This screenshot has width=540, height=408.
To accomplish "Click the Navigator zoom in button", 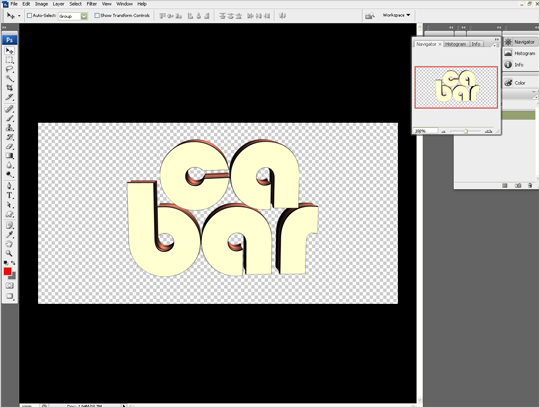I will (x=488, y=131).
